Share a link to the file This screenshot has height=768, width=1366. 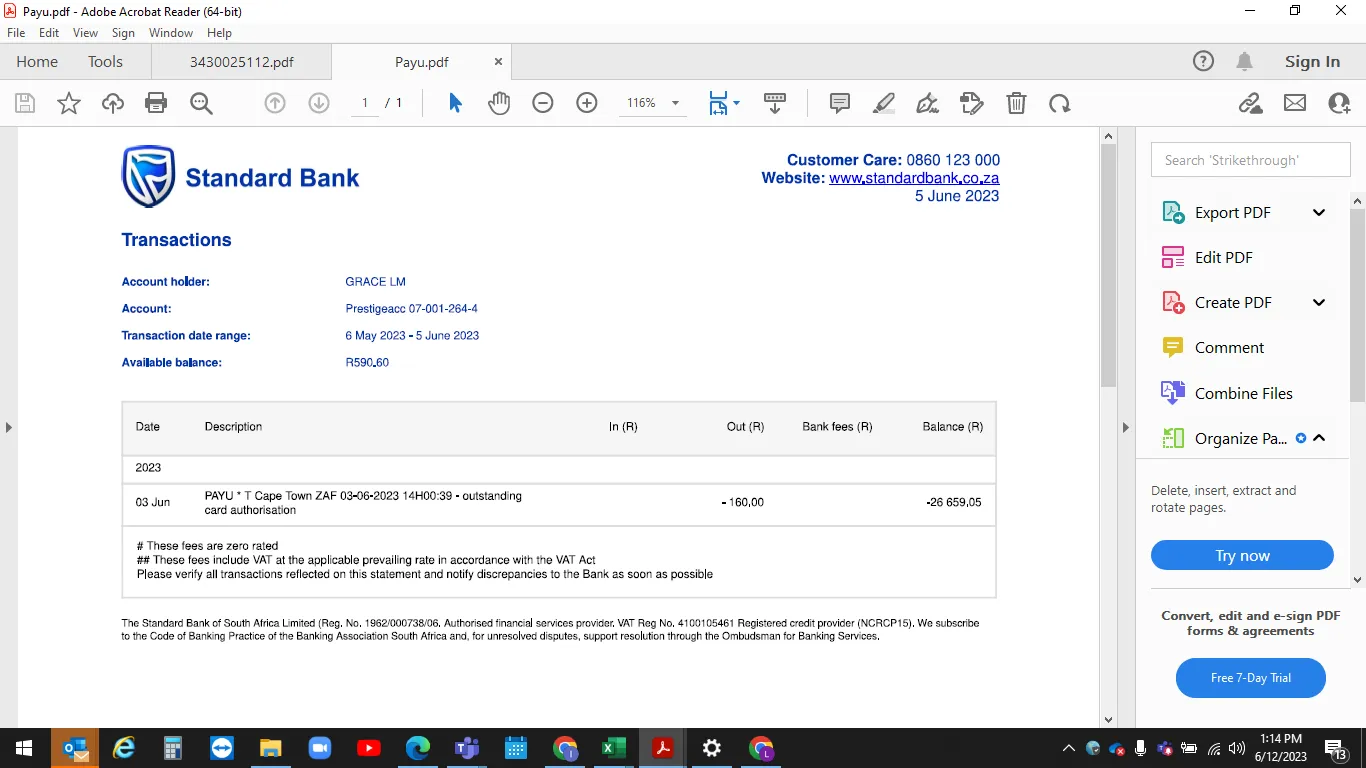1250,103
